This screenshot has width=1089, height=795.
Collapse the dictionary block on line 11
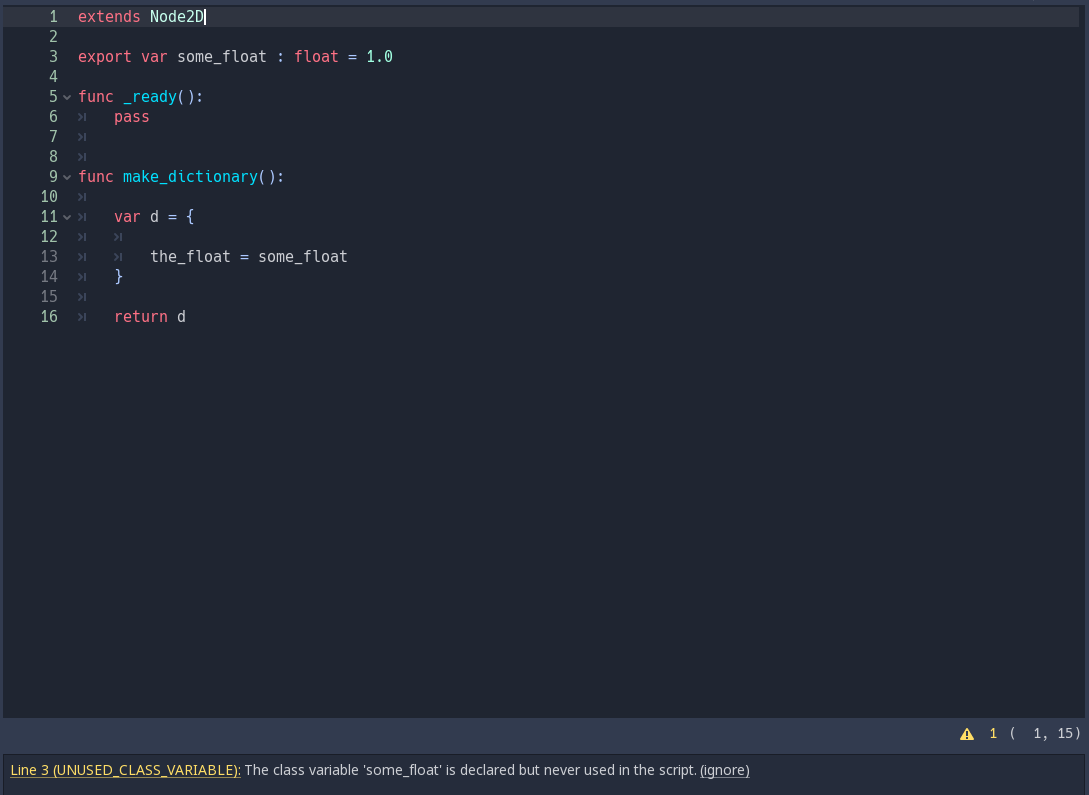pos(66,217)
